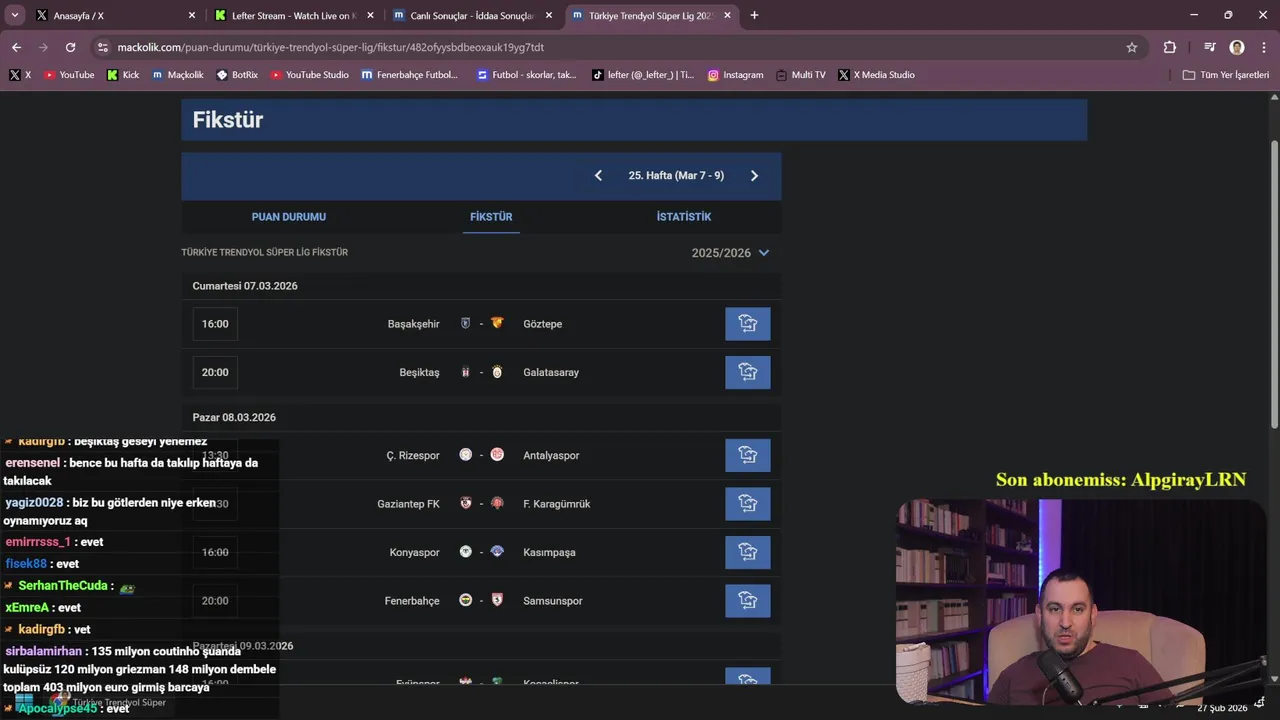The height and width of the screenshot is (720, 1280).
Task: Open the X Media Studio bookmark
Action: (x=876, y=75)
